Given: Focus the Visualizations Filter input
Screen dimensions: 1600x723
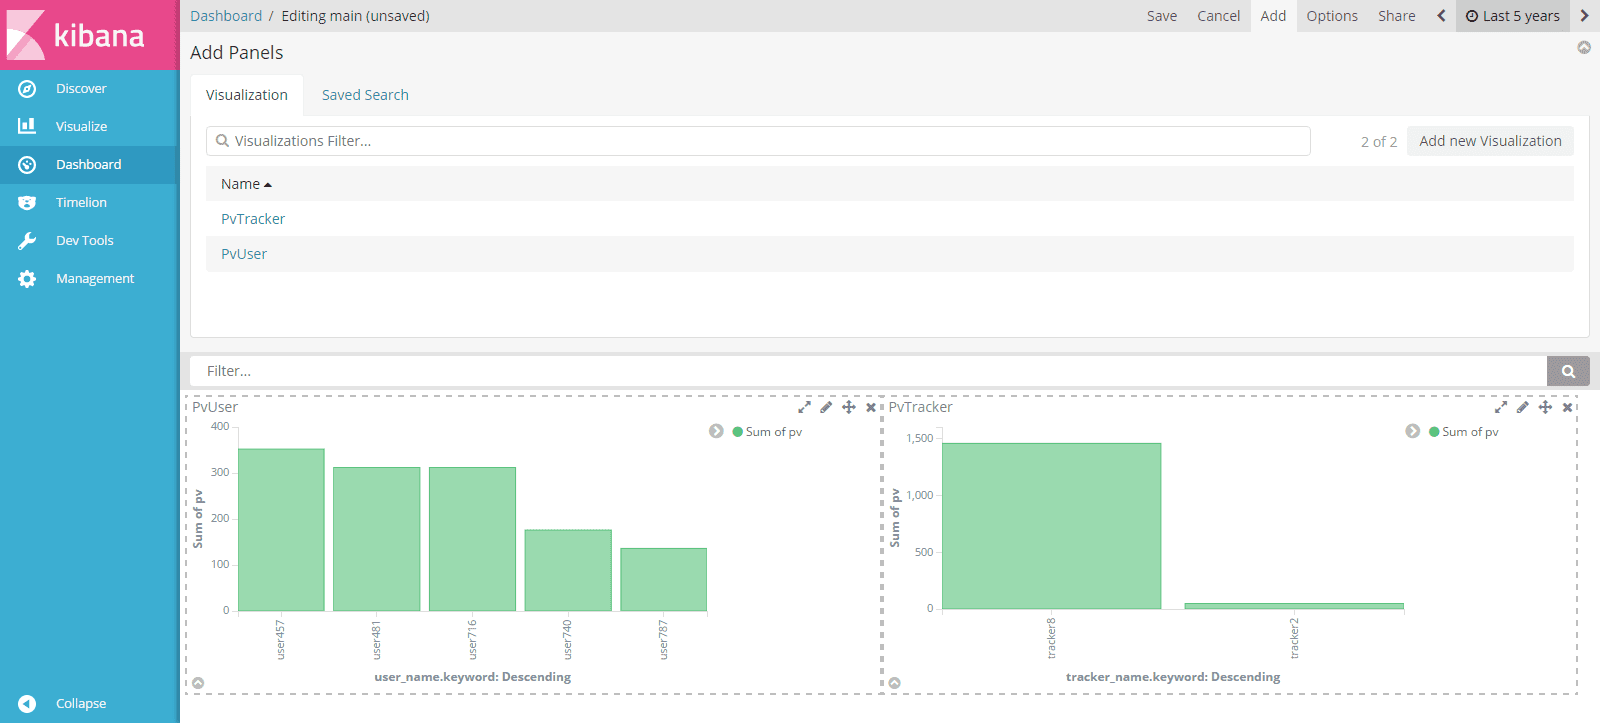Looking at the screenshot, I should point(758,141).
